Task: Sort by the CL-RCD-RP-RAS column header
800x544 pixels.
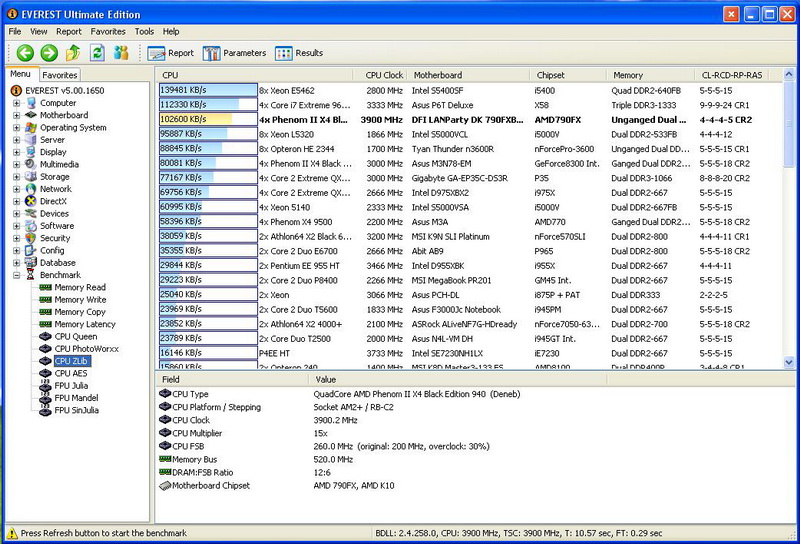Action: [732, 75]
